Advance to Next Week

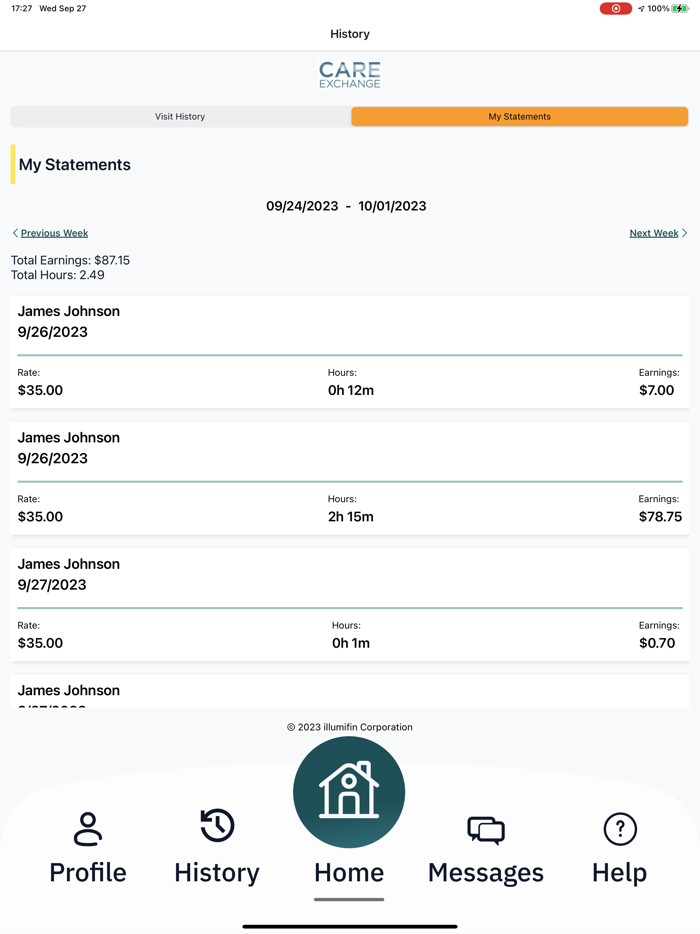pyautogui.click(x=655, y=232)
